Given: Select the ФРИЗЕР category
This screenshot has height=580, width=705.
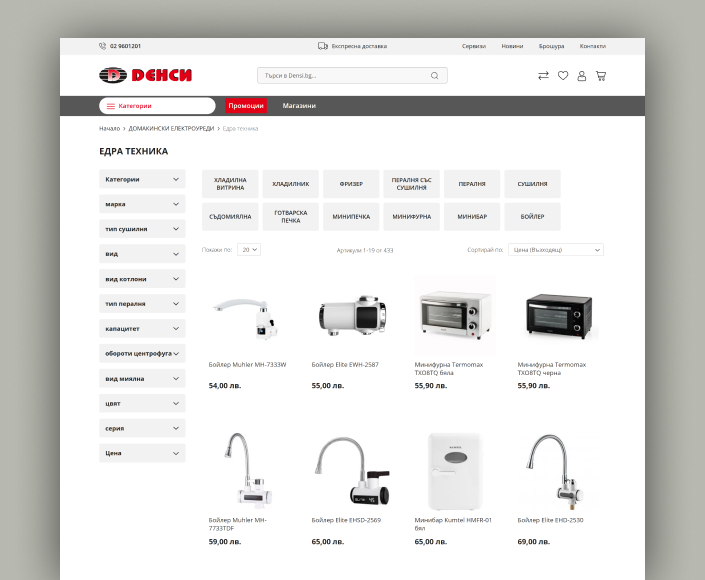Looking at the screenshot, I should pyautogui.click(x=351, y=184).
